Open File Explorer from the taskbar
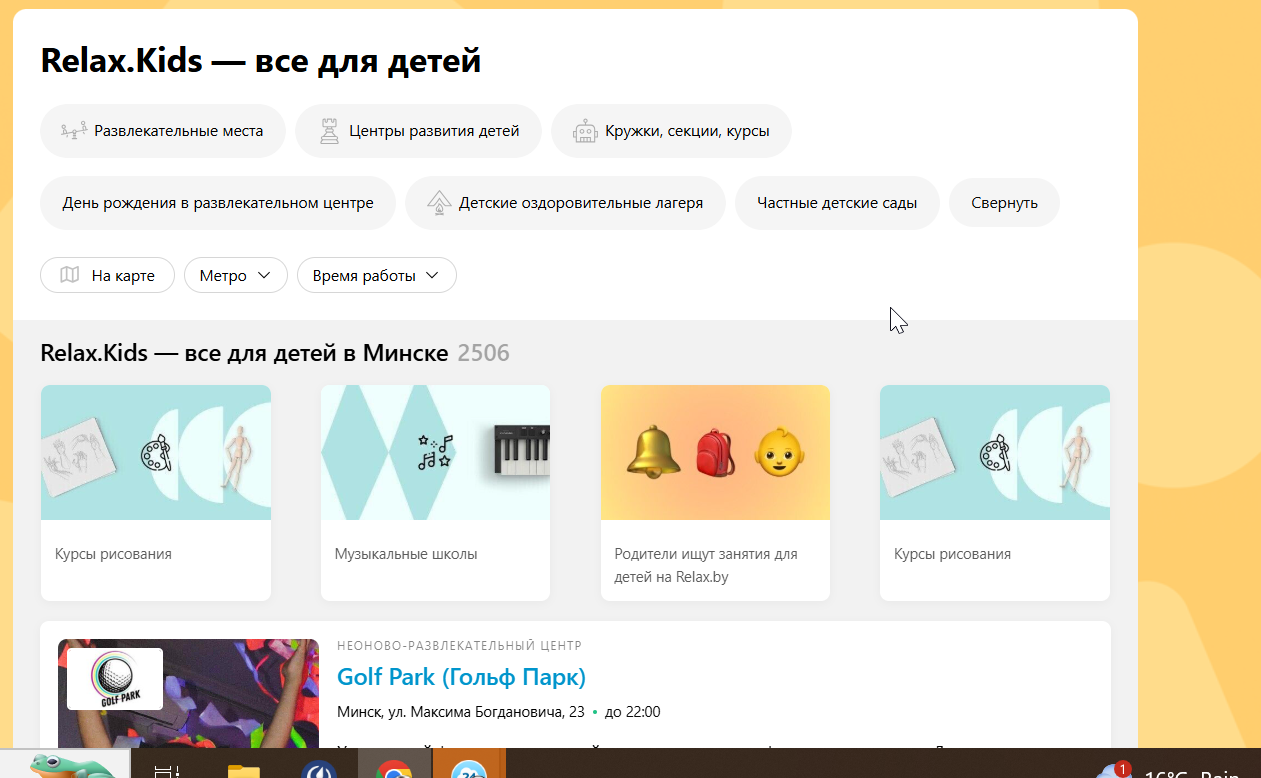This screenshot has height=778, width=1261. pos(243,769)
